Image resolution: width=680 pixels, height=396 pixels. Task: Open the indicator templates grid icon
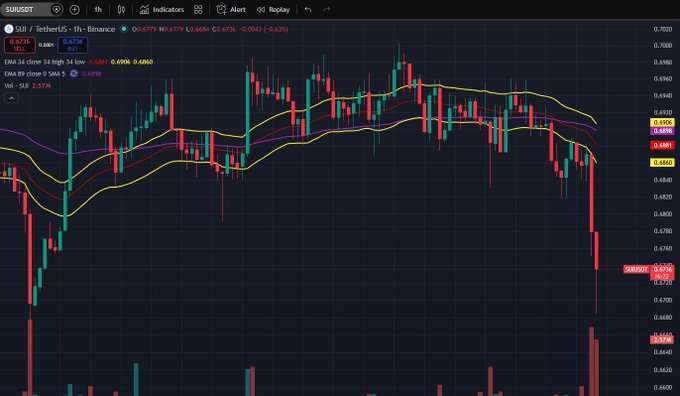[x=198, y=9]
